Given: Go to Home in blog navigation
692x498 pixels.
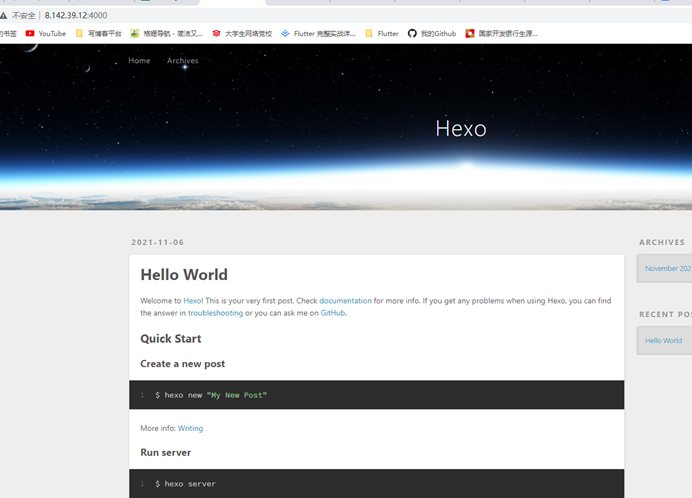Looking at the screenshot, I should click(x=139, y=60).
